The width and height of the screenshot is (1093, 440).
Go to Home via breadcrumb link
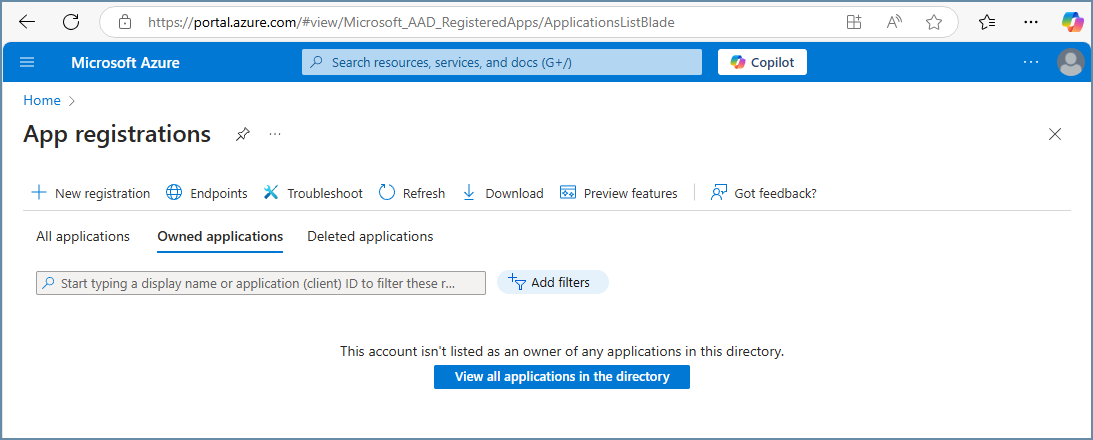42,100
